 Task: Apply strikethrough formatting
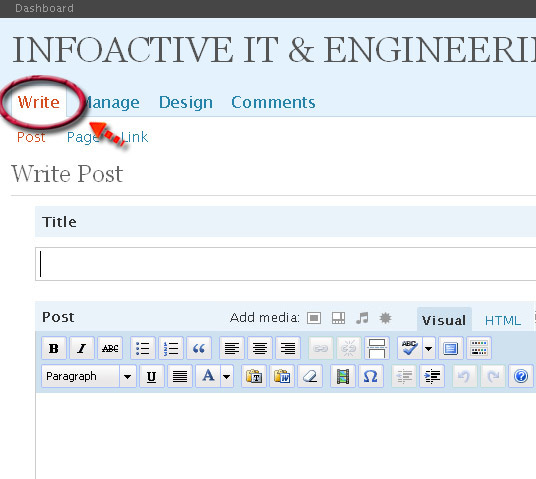(x=110, y=348)
